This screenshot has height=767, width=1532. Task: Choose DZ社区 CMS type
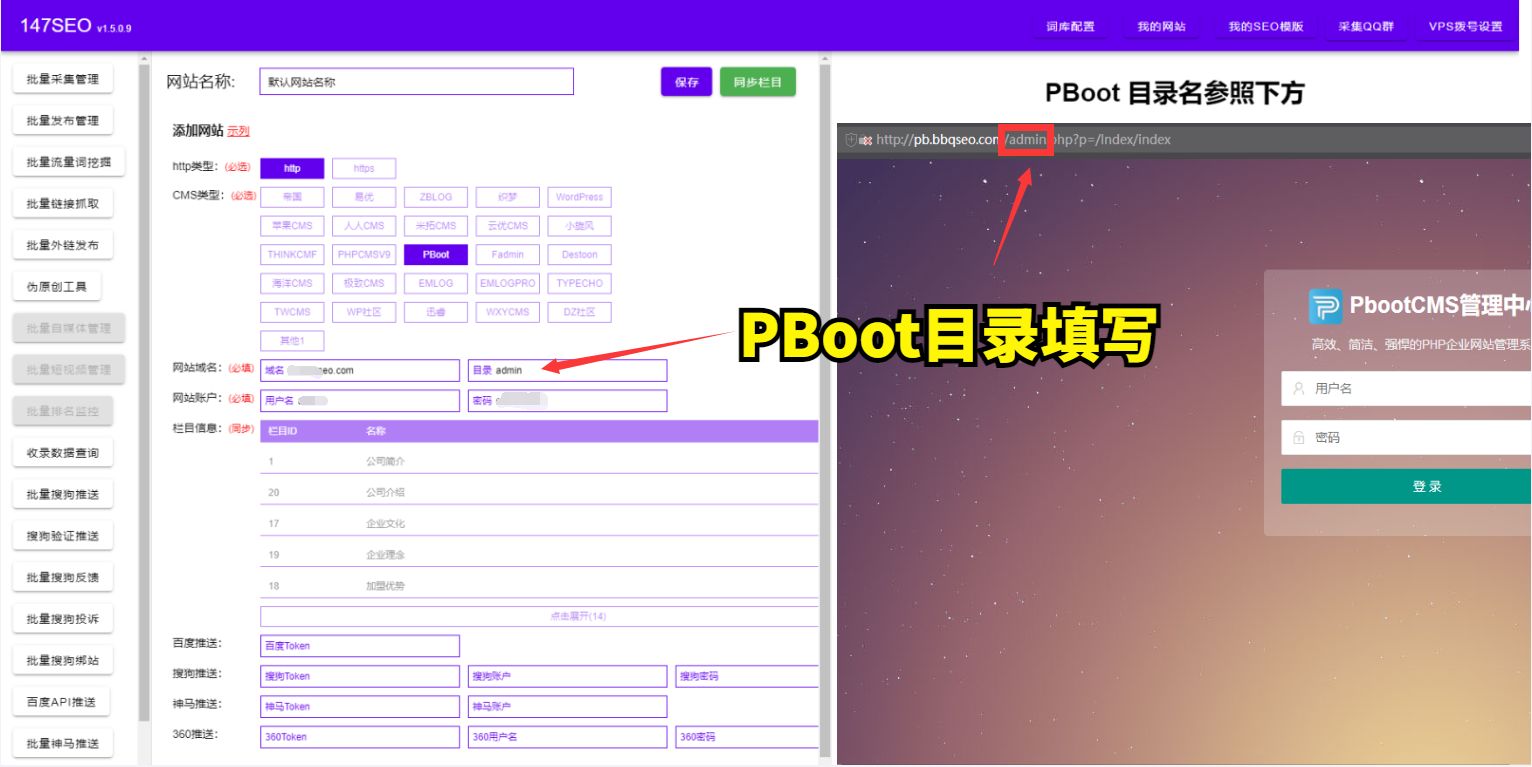click(580, 312)
